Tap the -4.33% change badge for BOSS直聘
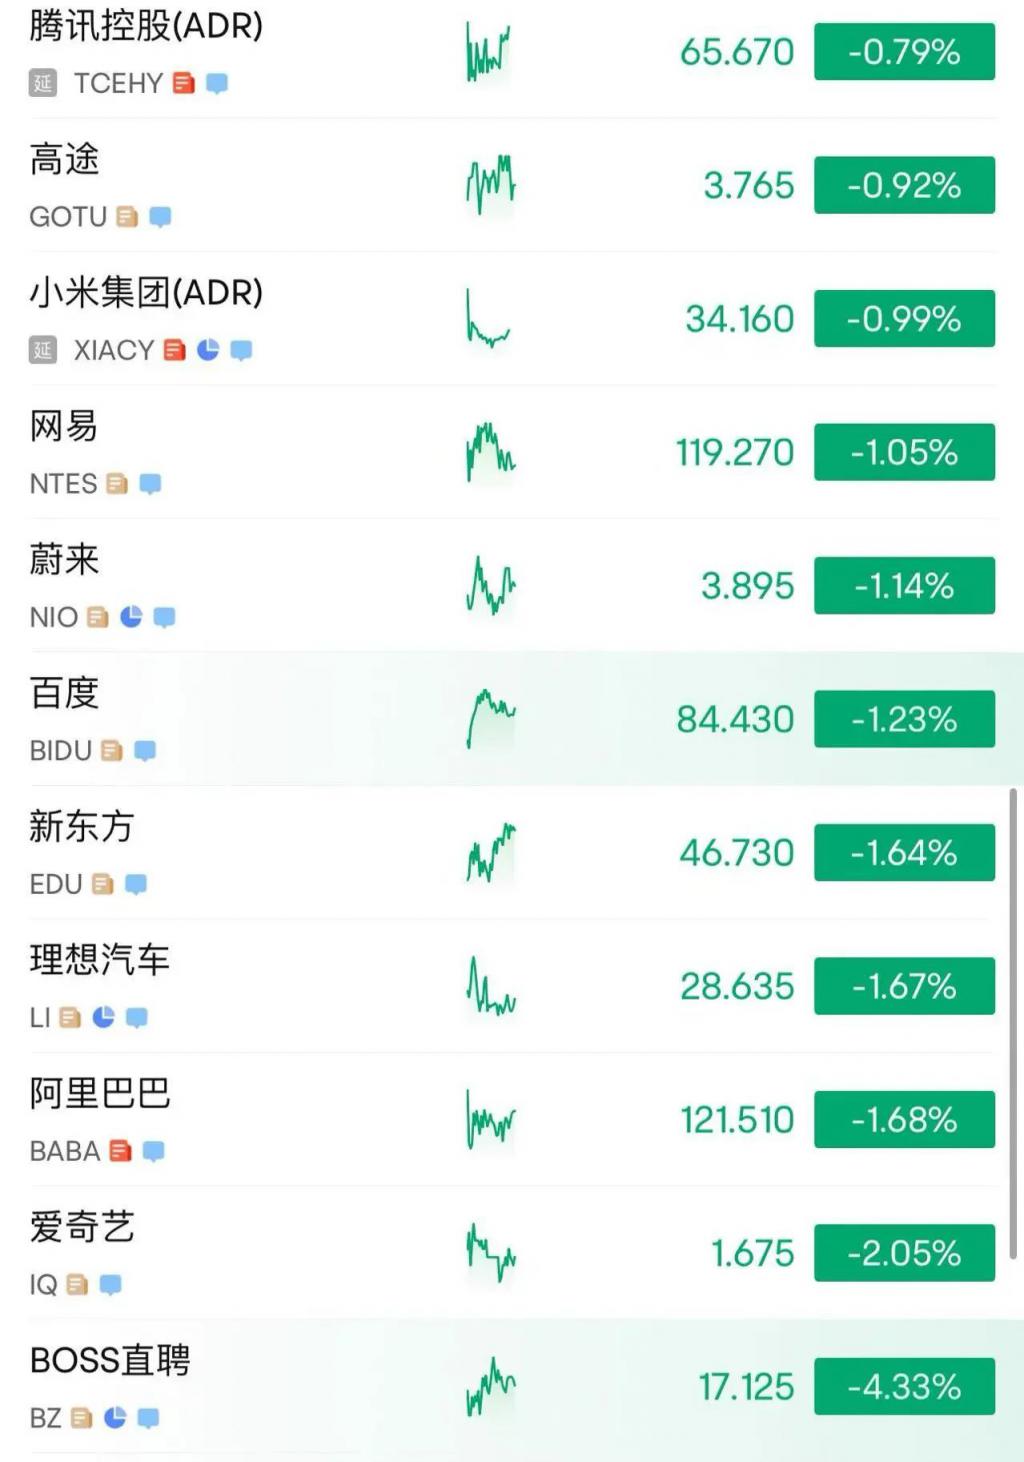This screenshot has height=1462, width=1024. 904,1387
